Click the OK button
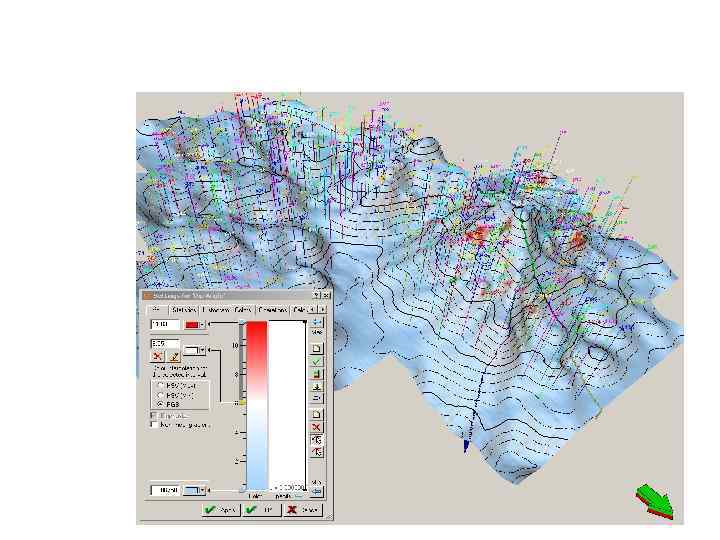The width and height of the screenshot is (720, 540). click(262, 510)
